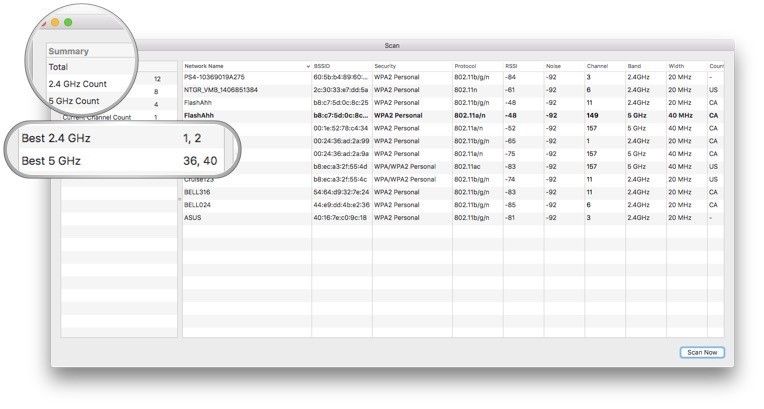Click the sort arrow in Network Name header
The width and height of the screenshot is (764, 409).
click(x=307, y=66)
